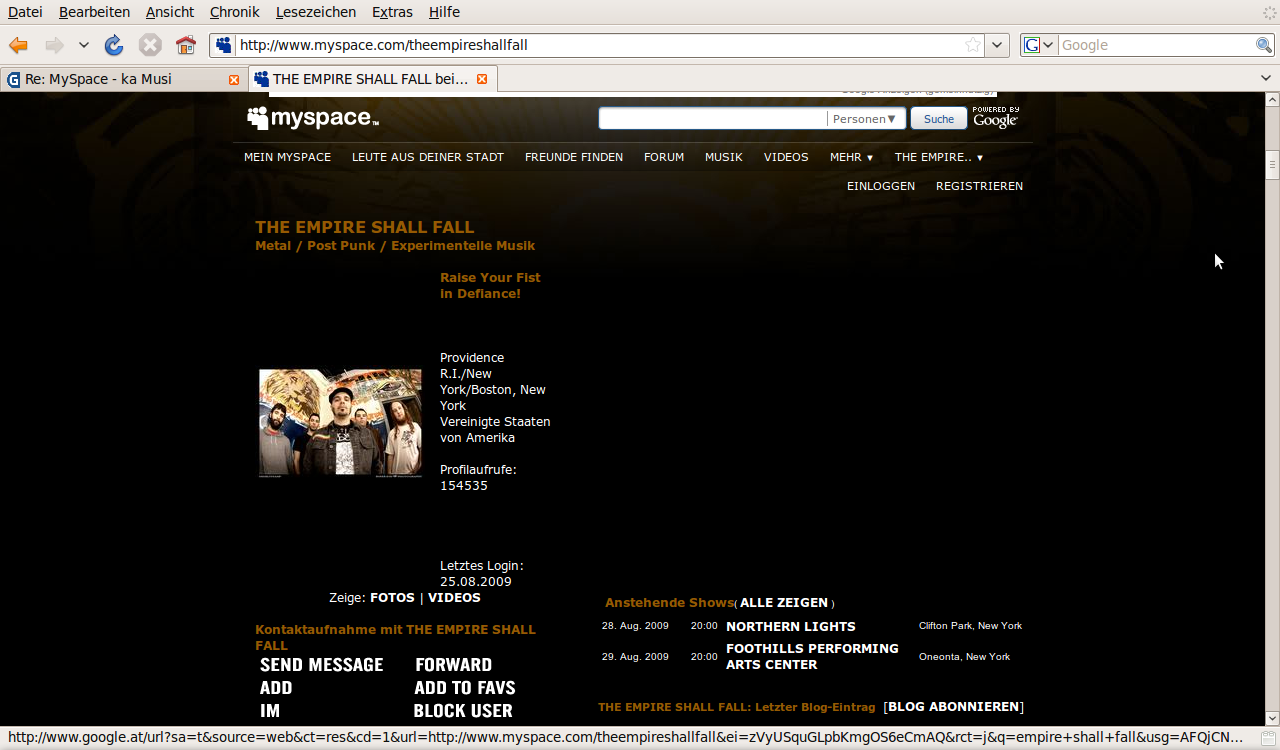Open the Chronik menu
The height and width of the screenshot is (750, 1280).
point(234,12)
